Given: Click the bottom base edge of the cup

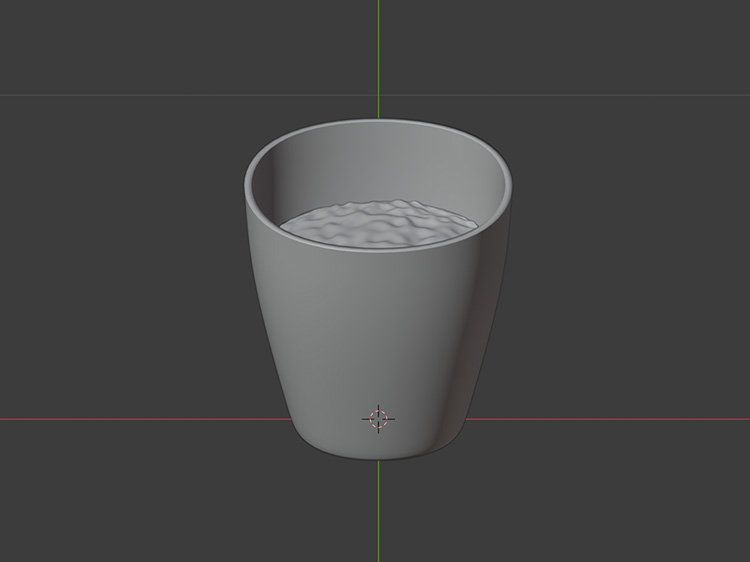Looking at the screenshot, I should [x=378, y=458].
